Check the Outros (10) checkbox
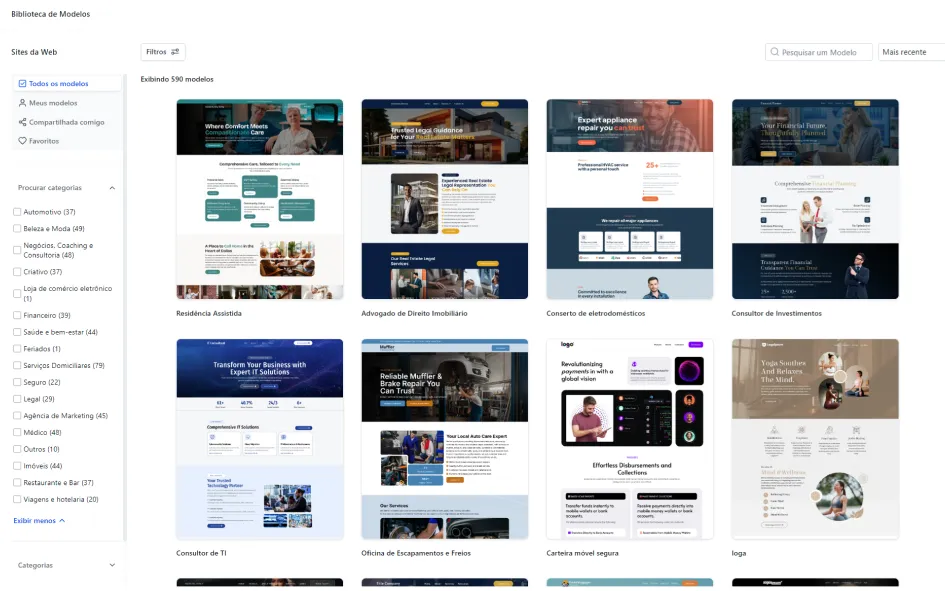The width and height of the screenshot is (945, 591). tap(17, 449)
